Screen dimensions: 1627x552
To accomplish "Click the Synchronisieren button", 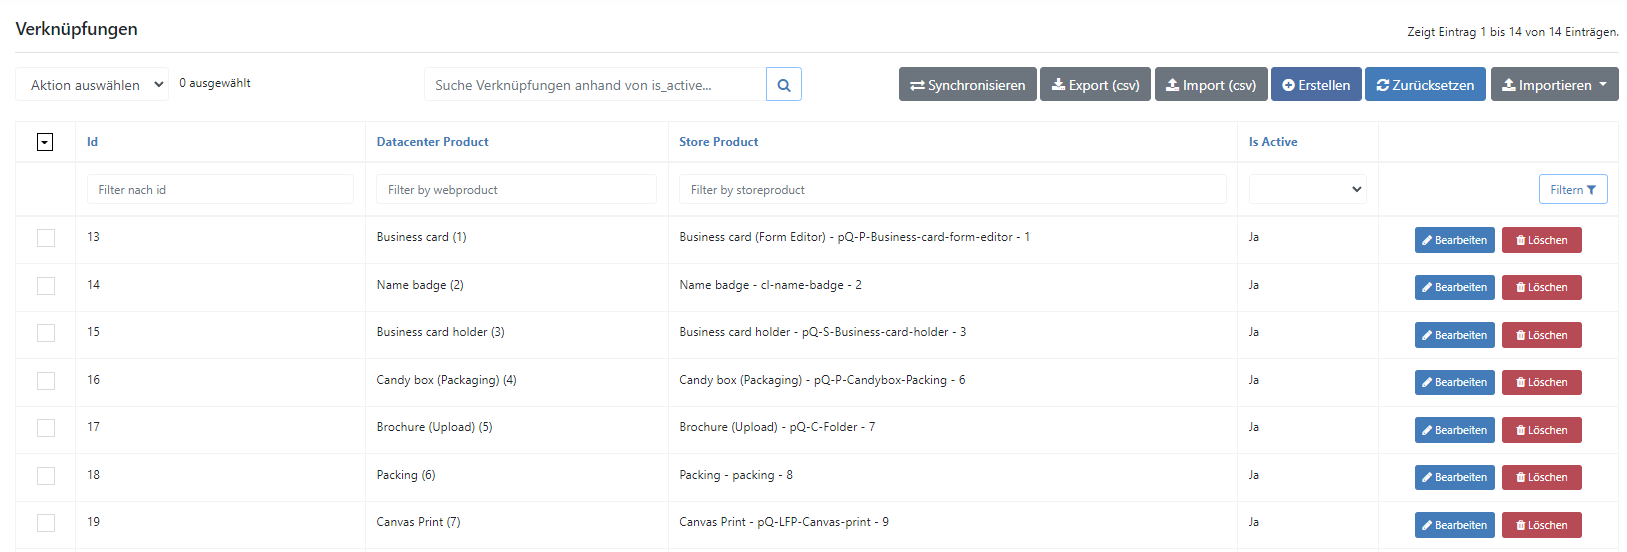I will coord(968,85).
